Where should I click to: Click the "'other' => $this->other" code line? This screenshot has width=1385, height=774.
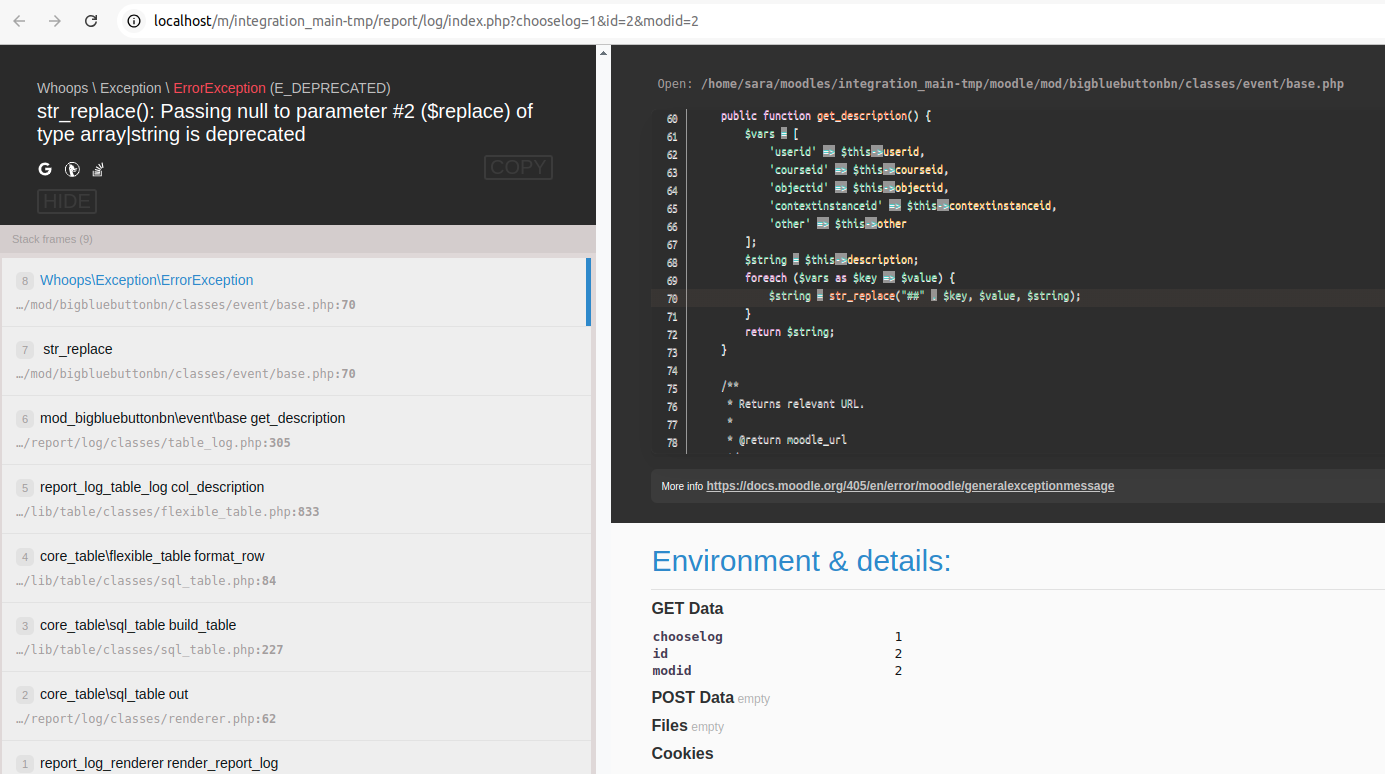[838, 224]
